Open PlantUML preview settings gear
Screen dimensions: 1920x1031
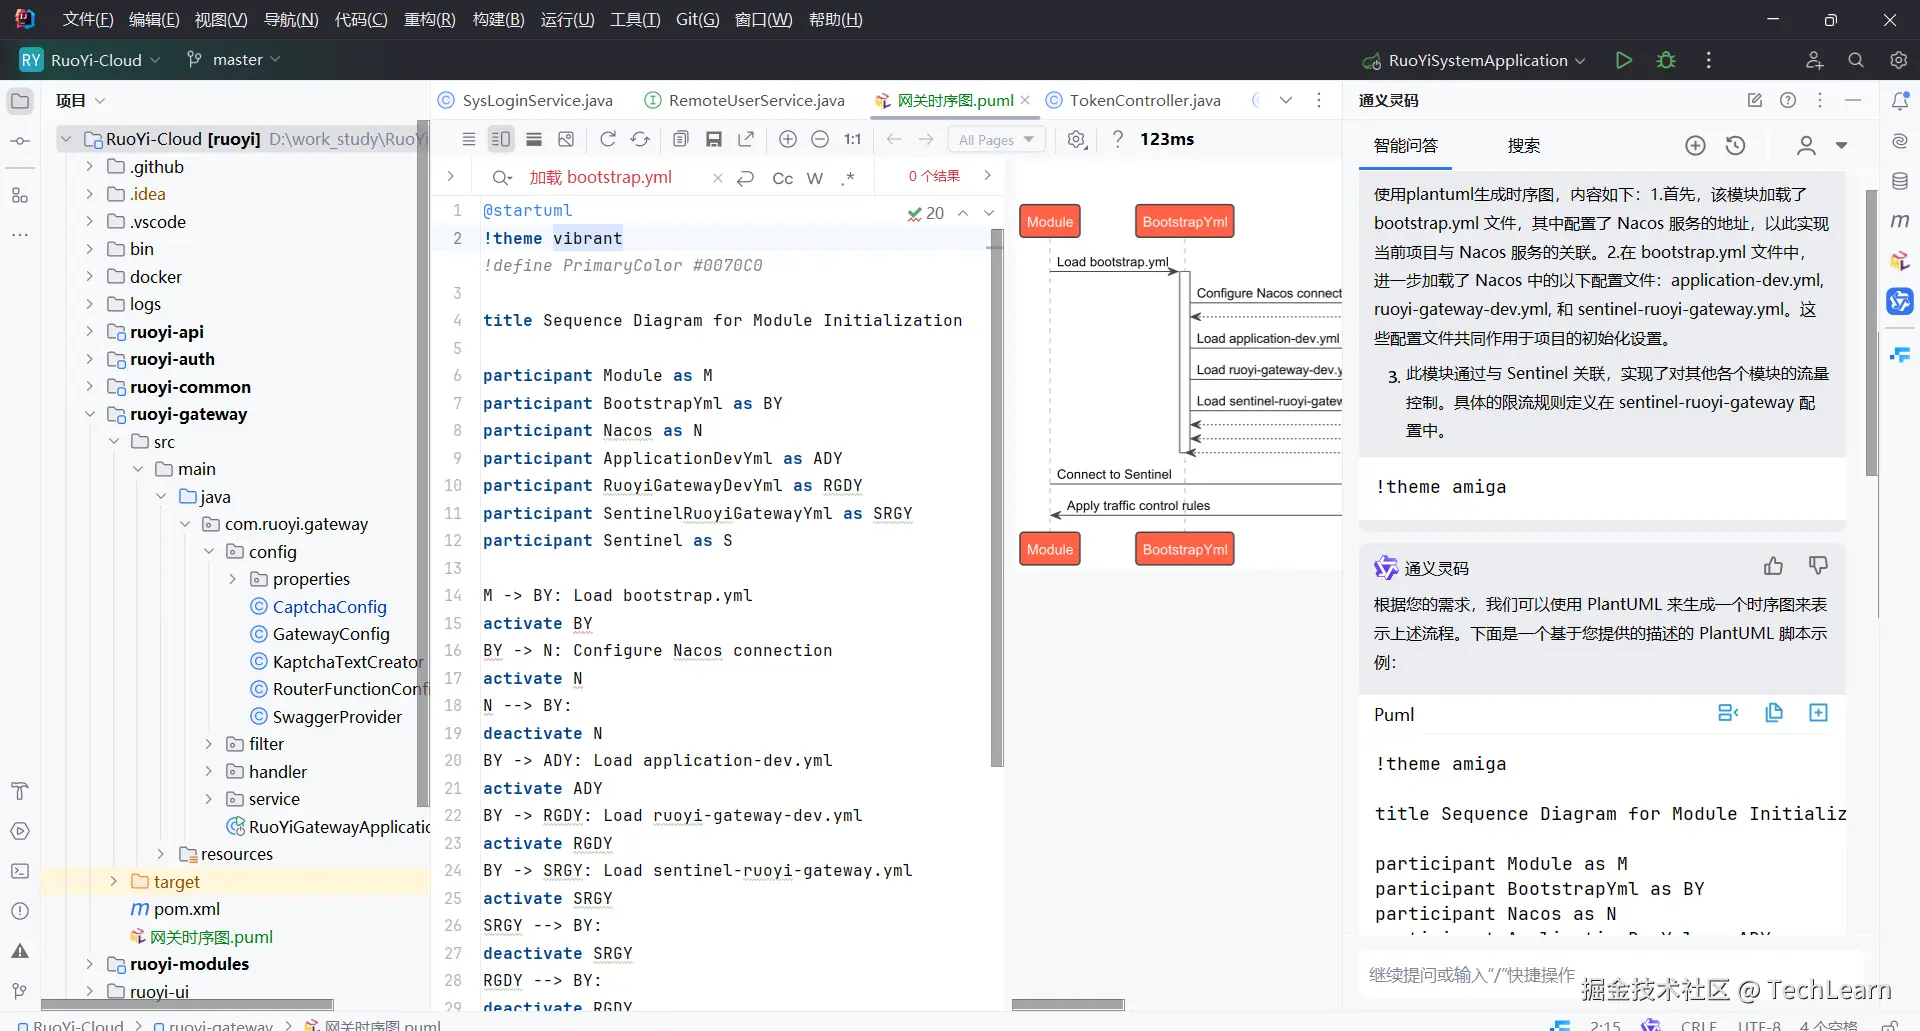click(1076, 139)
